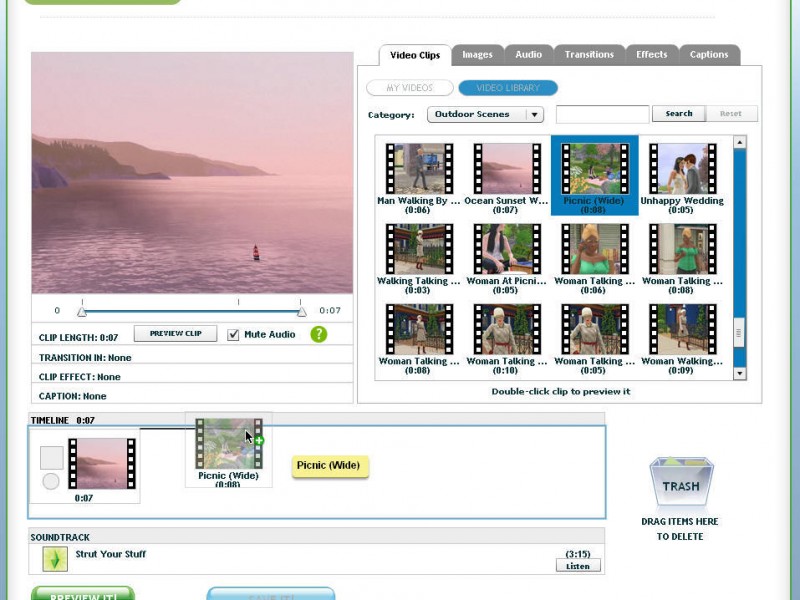Select the sunset clip in the timeline

click(99, 464)
